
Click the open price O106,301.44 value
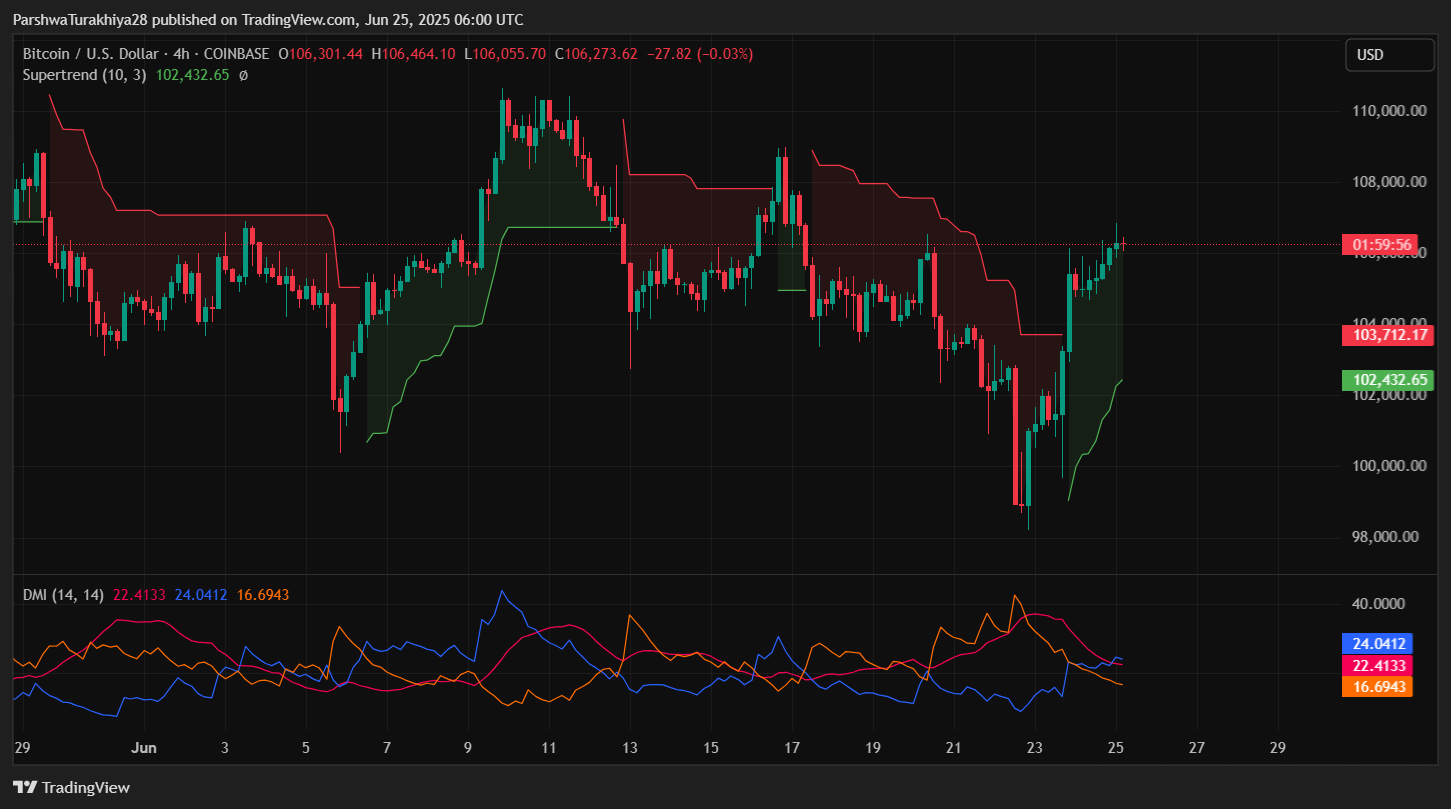(x=322, y=54)
